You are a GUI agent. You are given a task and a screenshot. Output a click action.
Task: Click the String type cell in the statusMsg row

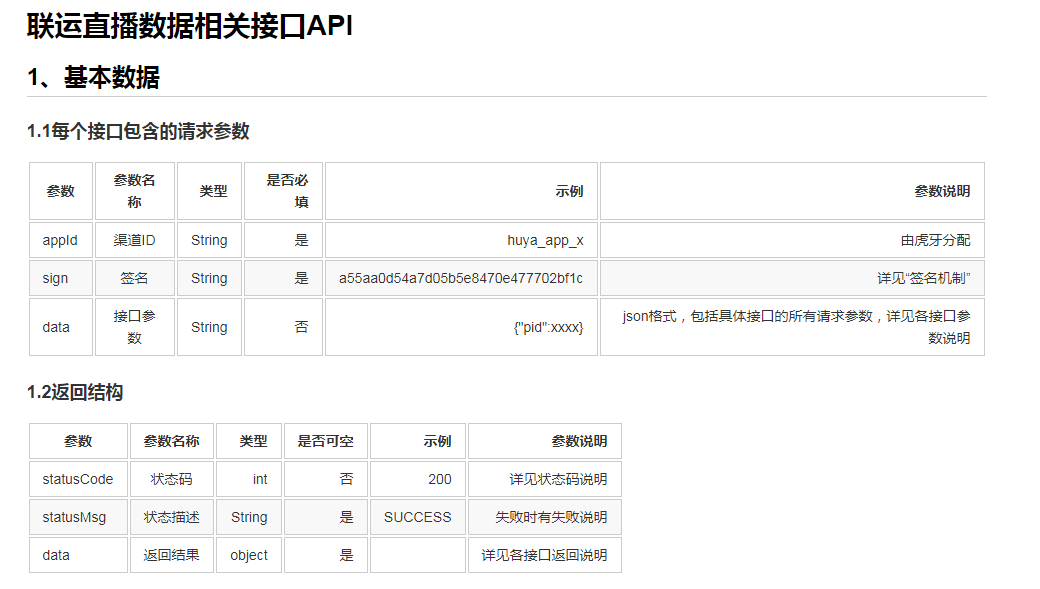point(249,517)
